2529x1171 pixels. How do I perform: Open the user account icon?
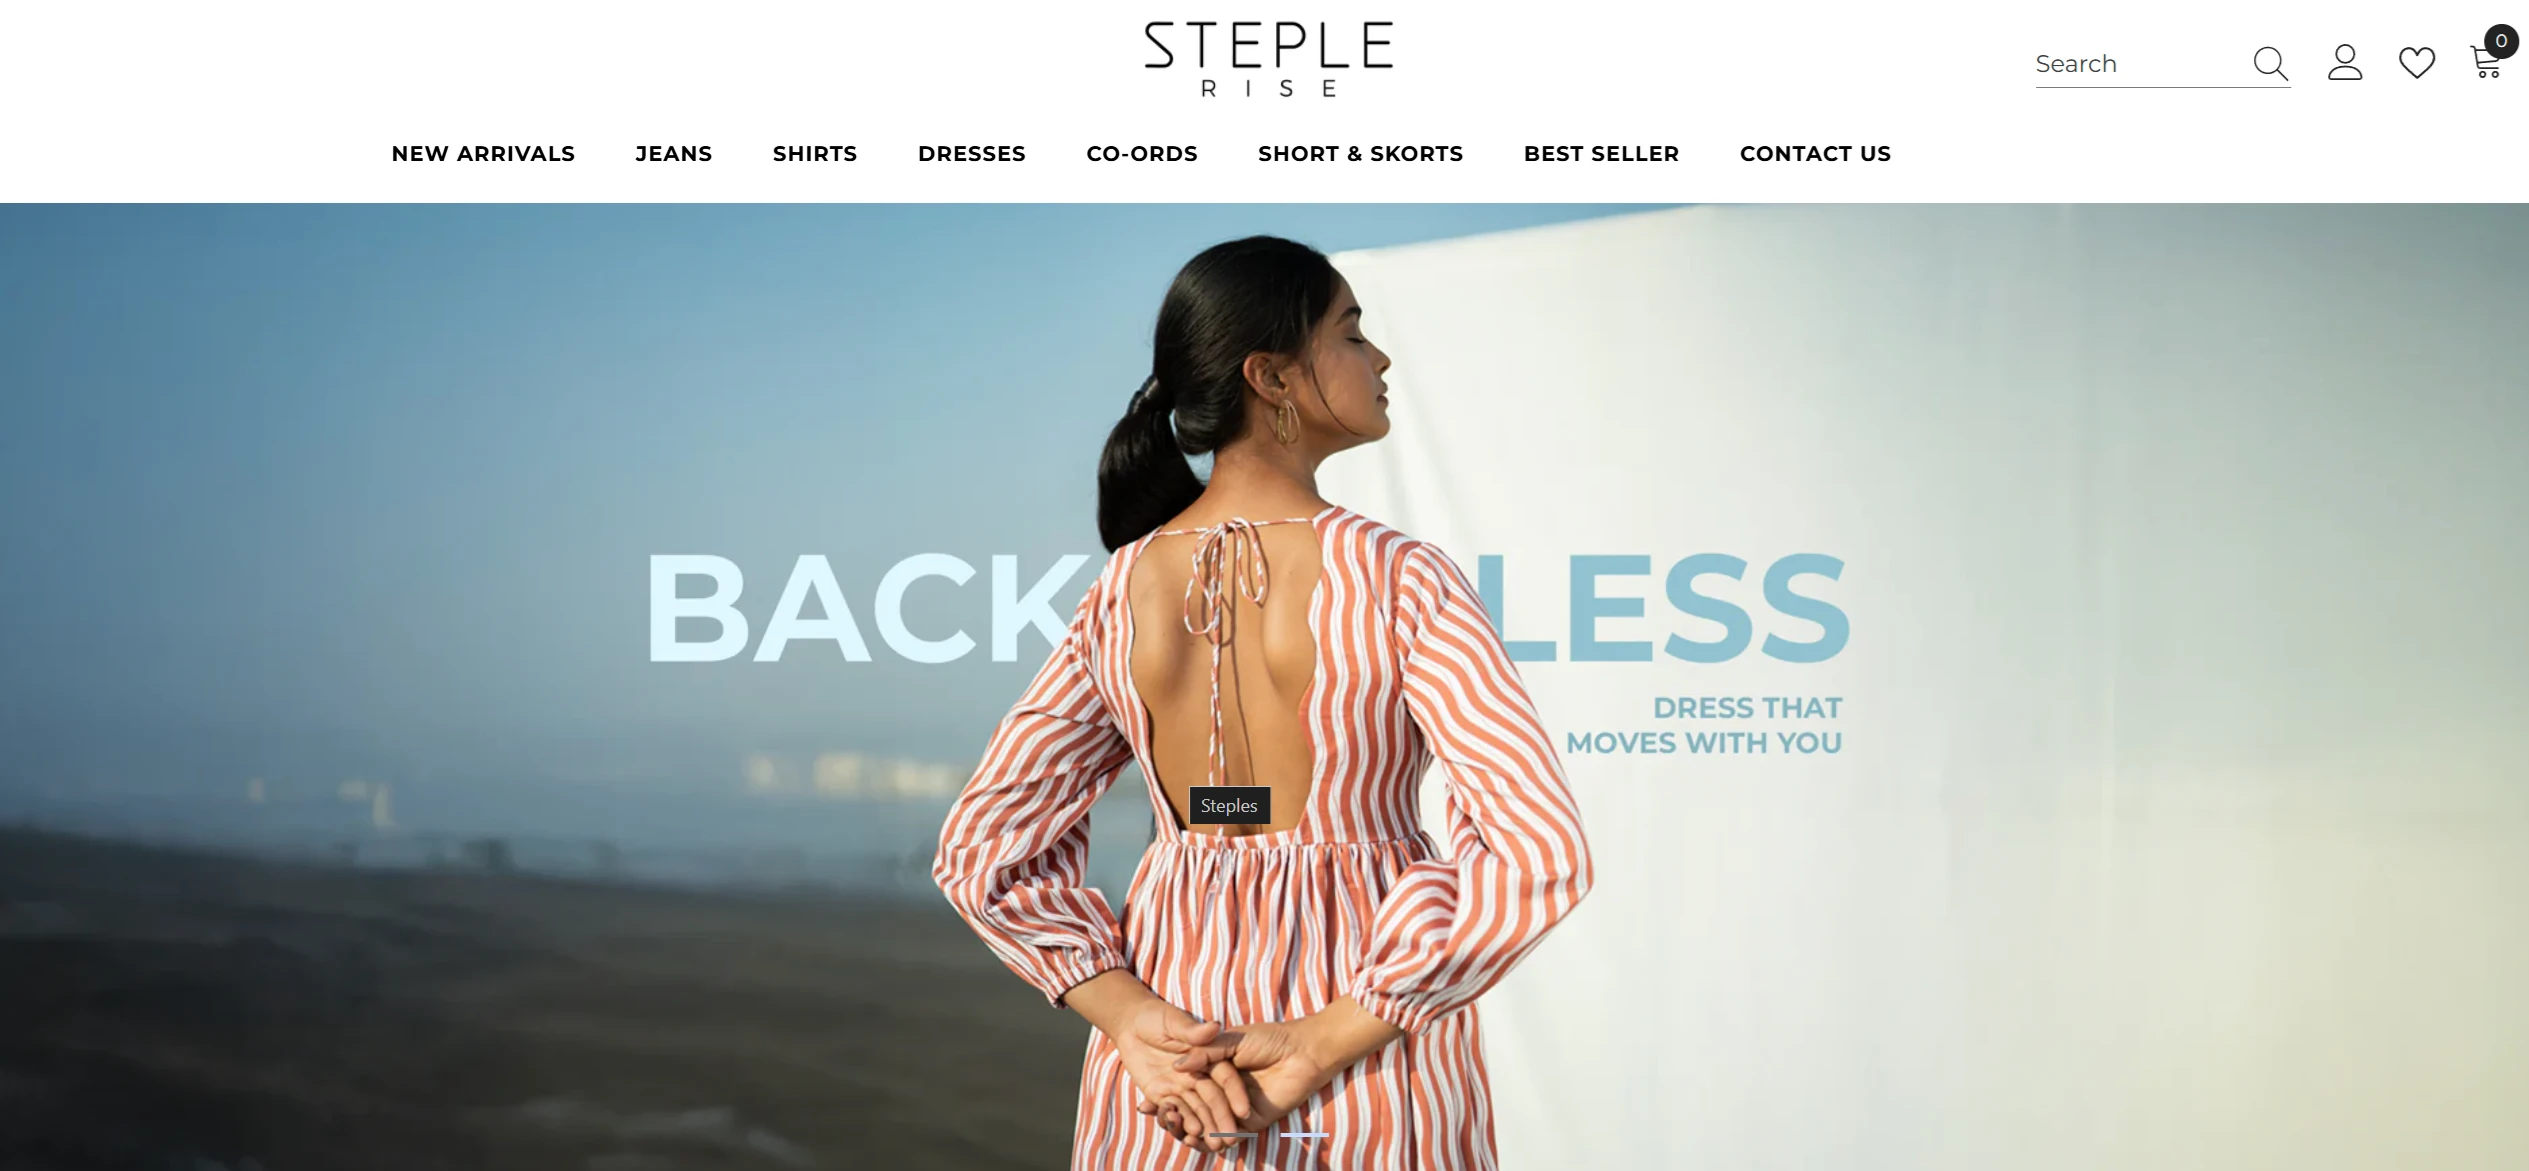[2344, 63]
